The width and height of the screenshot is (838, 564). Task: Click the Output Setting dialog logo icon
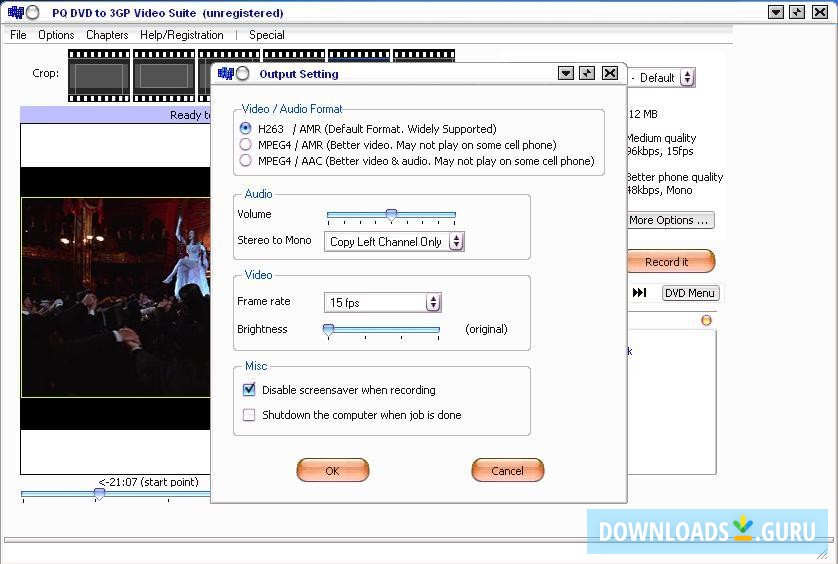(233, 73)
